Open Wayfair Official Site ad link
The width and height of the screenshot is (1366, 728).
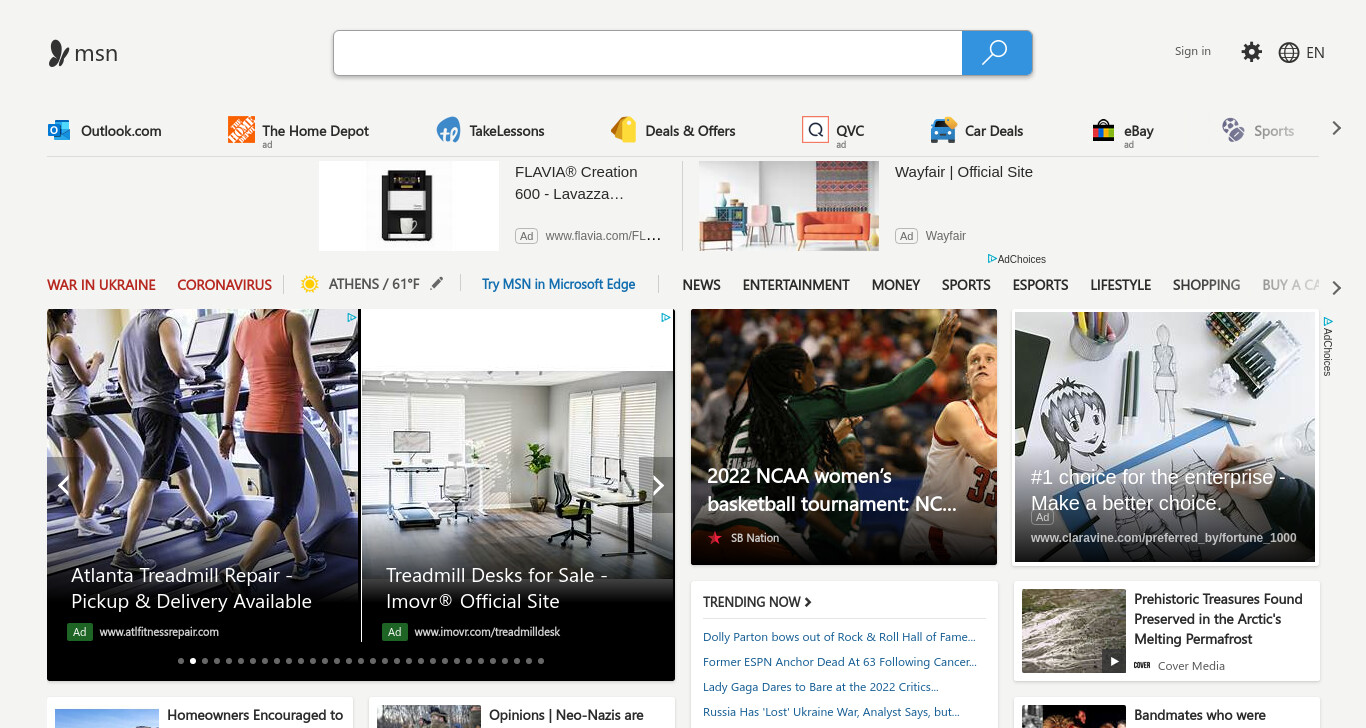click(964, 172)
